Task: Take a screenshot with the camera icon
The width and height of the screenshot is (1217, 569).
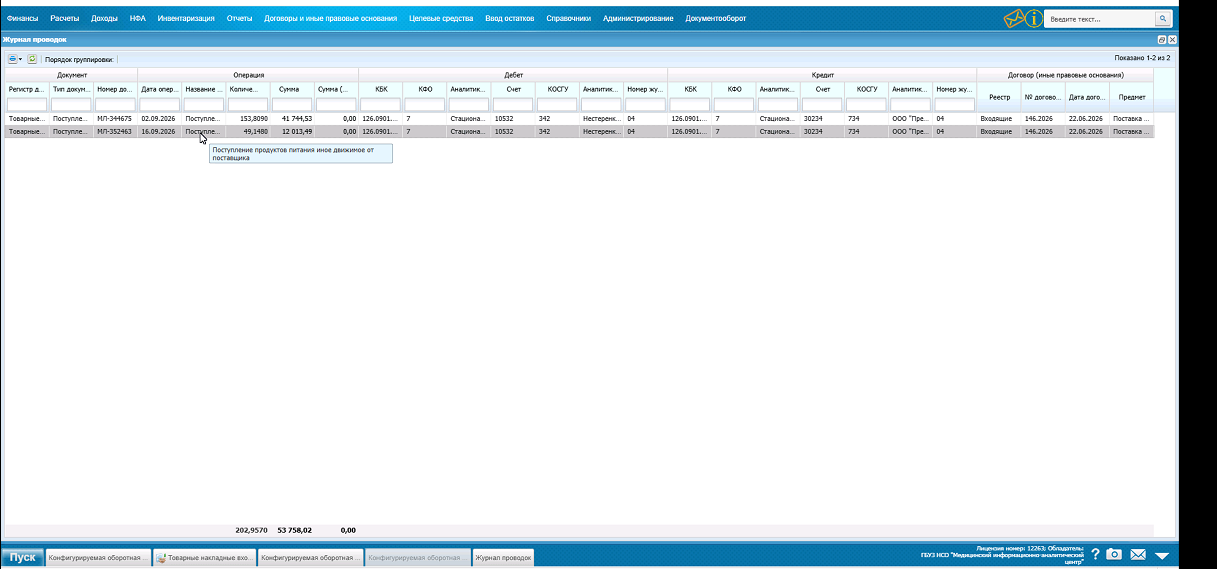Action: click(x=1113, y=555)
